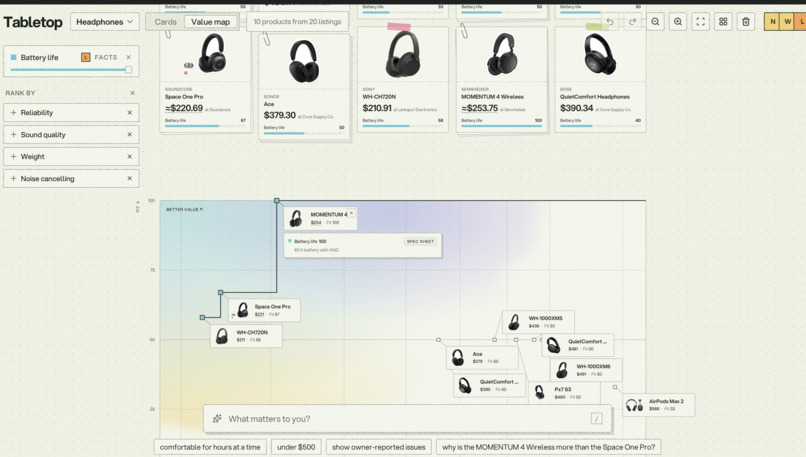The width and height of the screenshot is (806, 457).
Task: Click the '$210.91' WH-CH720N price
Action: (x=377, y=108)
